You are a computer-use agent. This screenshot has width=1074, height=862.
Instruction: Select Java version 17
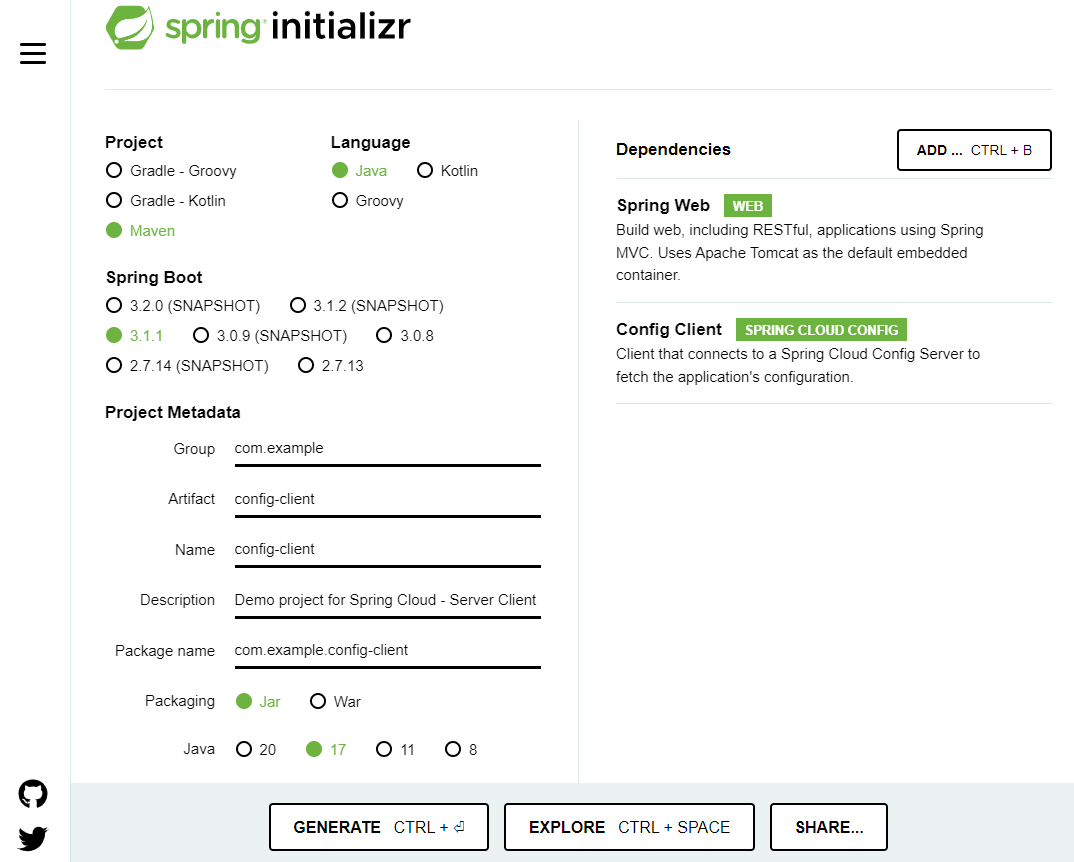(326, 750)
